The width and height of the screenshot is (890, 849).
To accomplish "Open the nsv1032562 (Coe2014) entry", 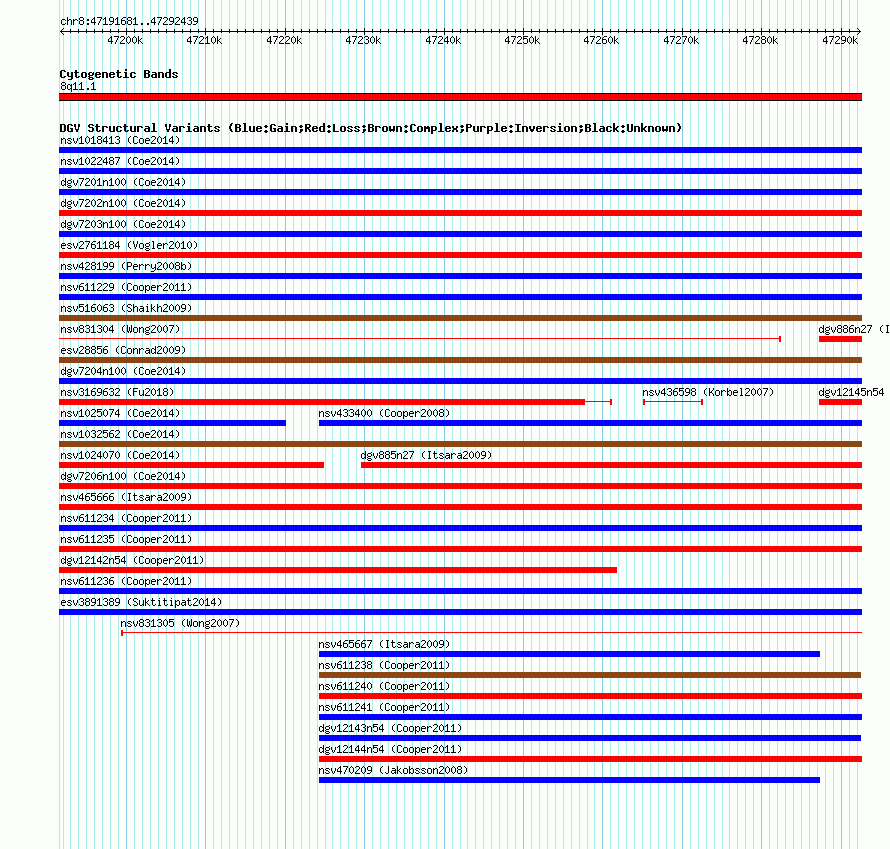I will pyautogui.click(x=120, y=434).
